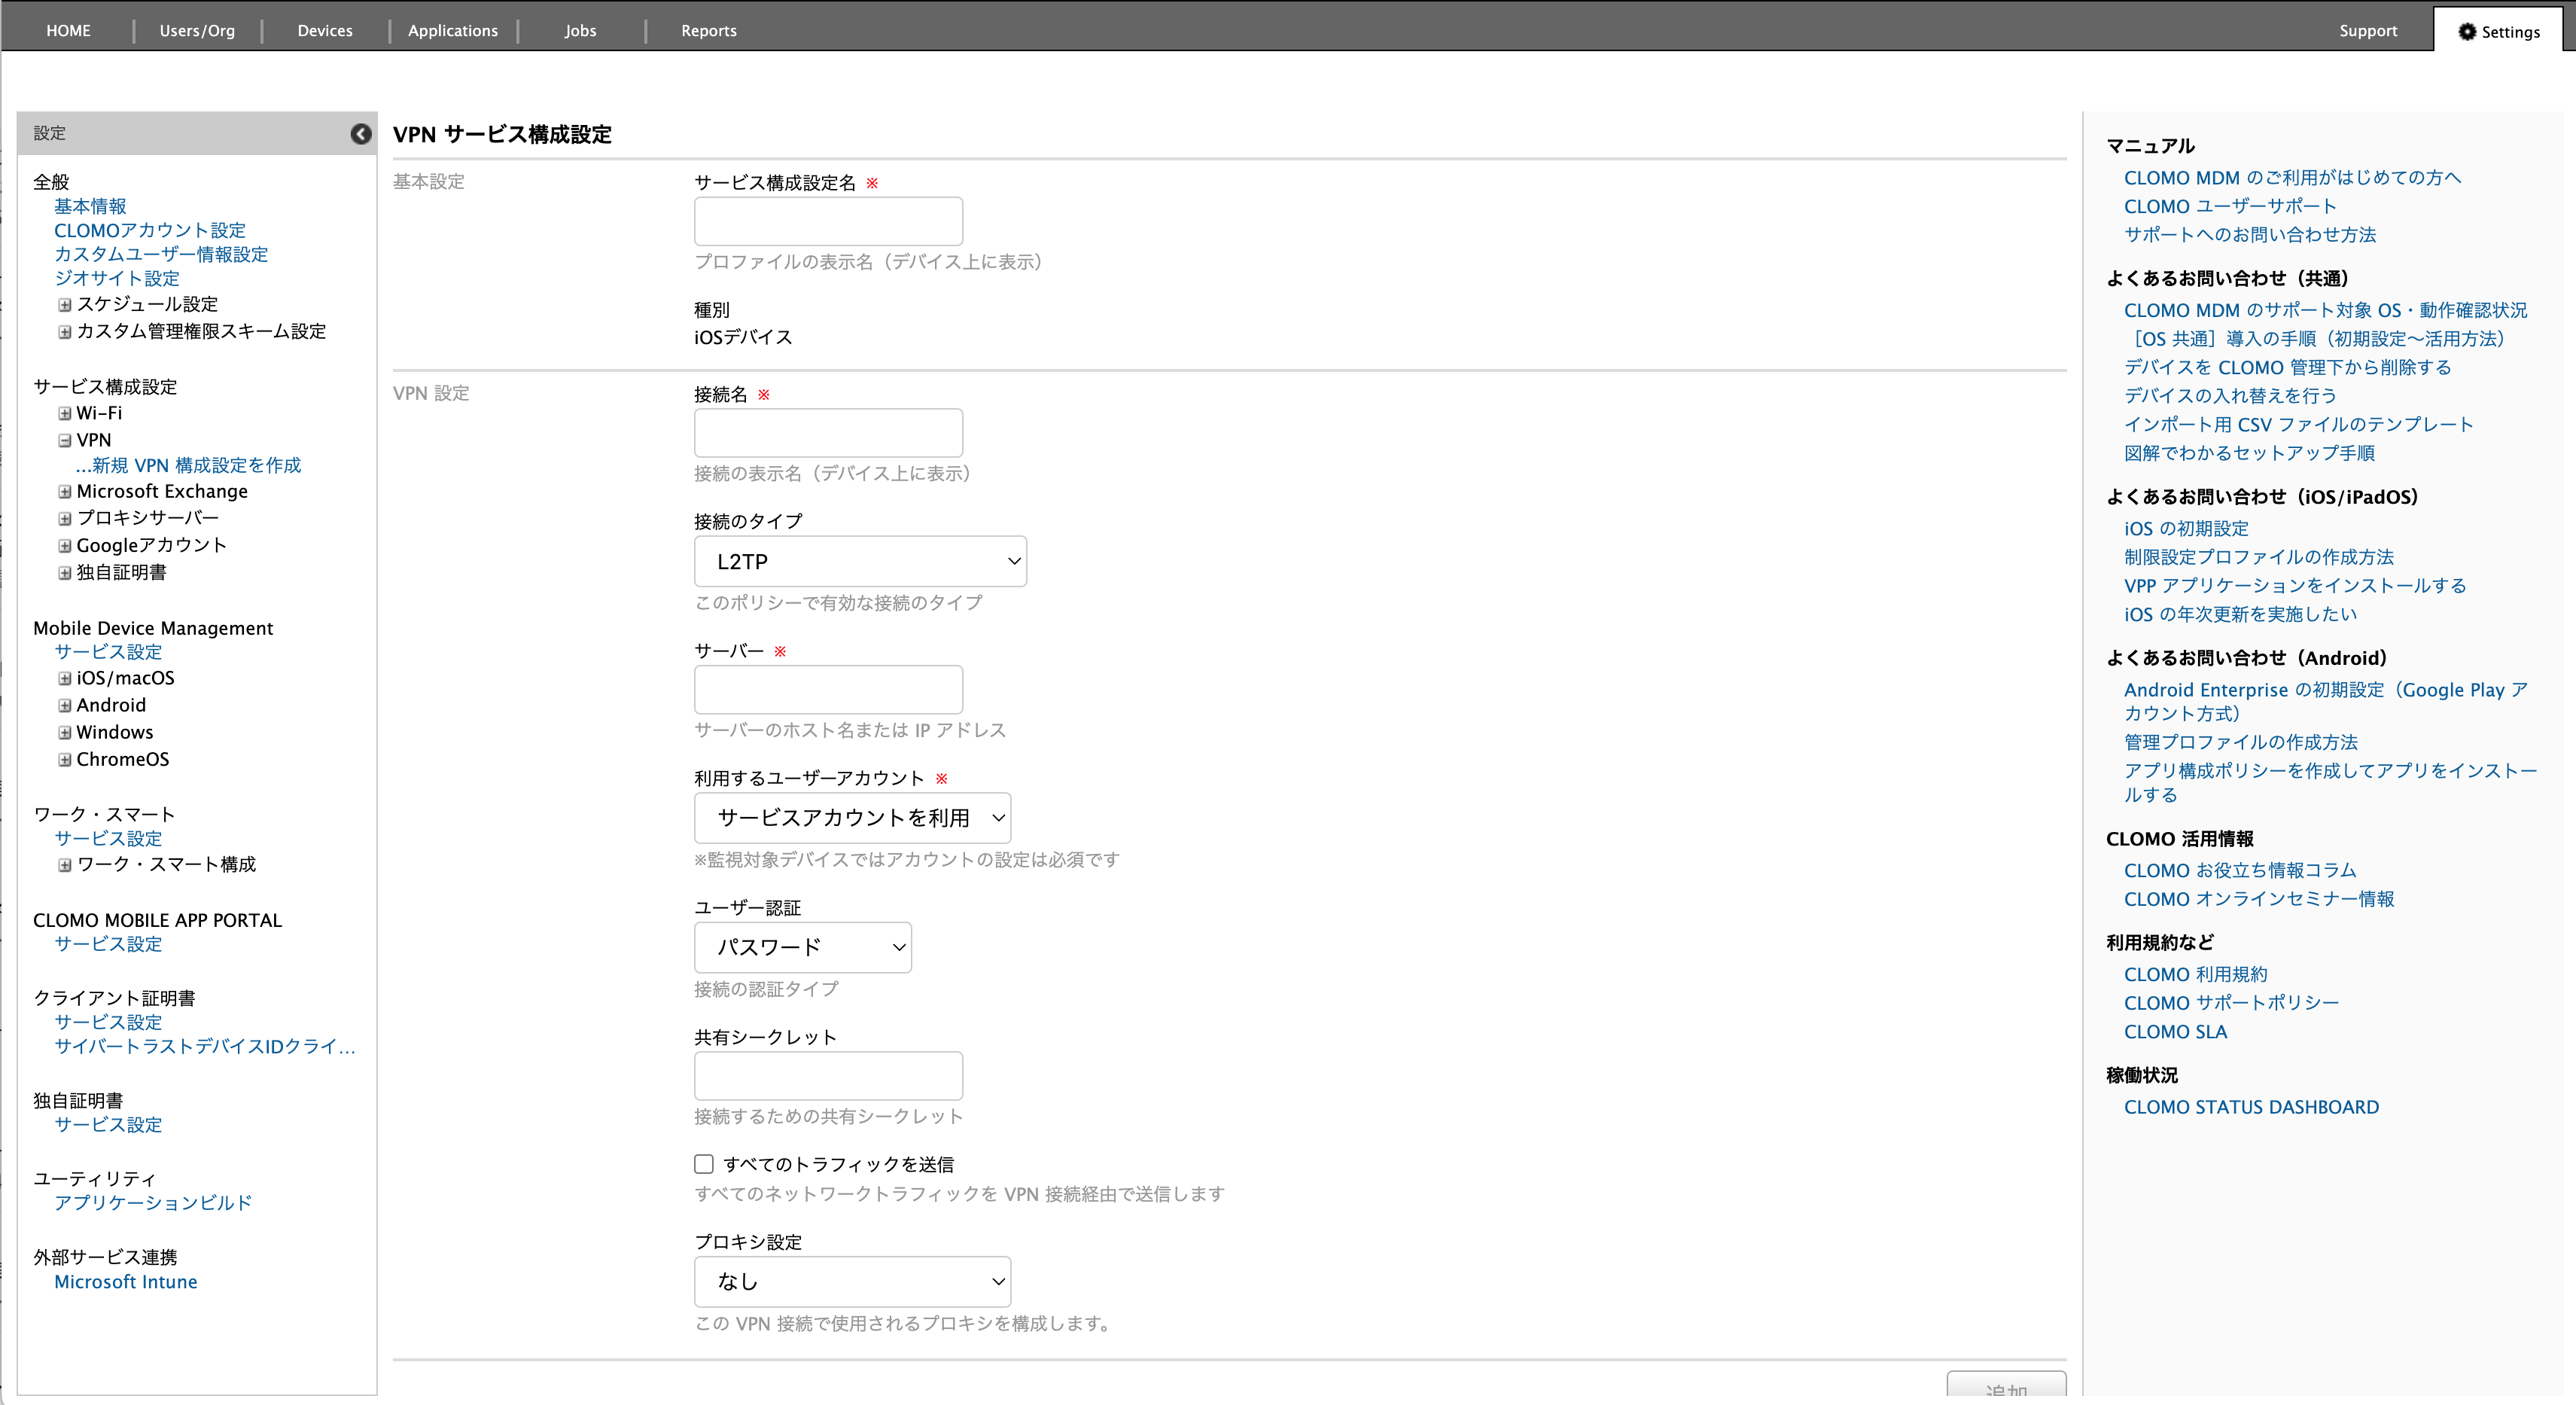Open the 接続のタイプ L2TP dropdown
Viewport: 2576px width, 1405px height.
pos(860,562)
